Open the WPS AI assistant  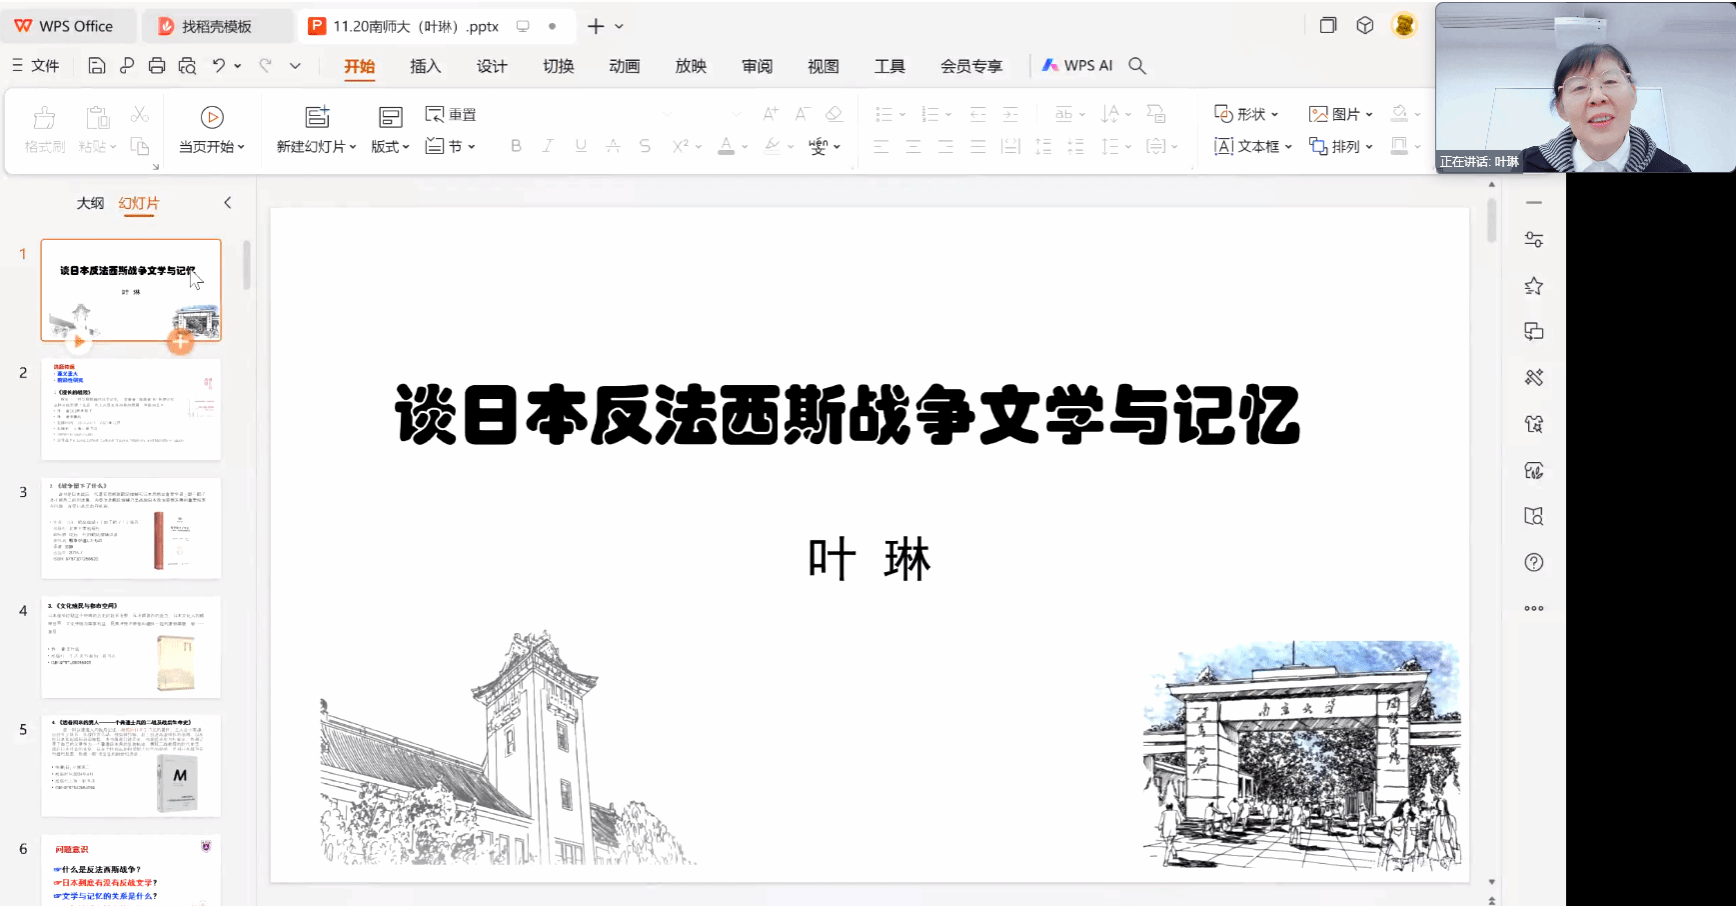click(x=1077, y=66)
